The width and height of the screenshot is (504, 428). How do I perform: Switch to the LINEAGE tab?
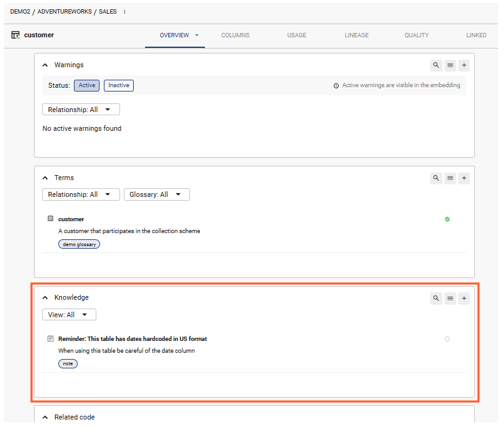point(356,35)
